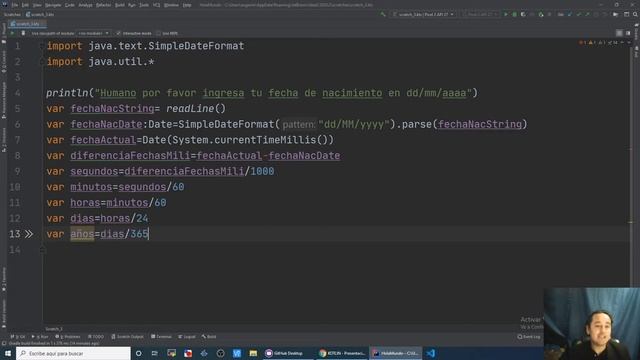Open Project Structure folder icon in toolbar
Image resolution: width=640 pixels, height=360 pixels.
[616, 14]
